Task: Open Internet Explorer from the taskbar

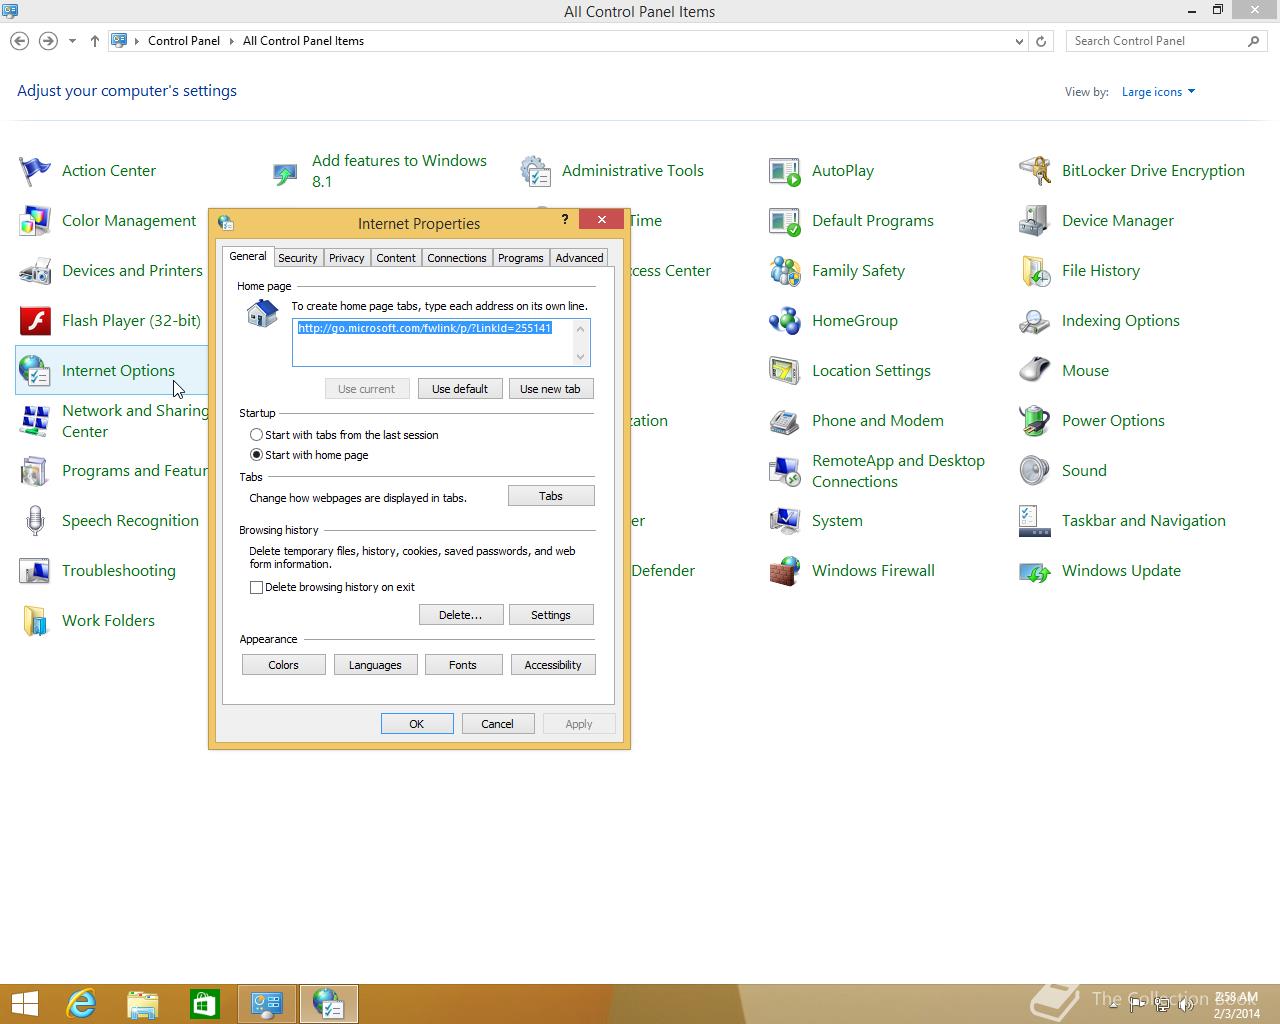Action: click(81, 1004)
